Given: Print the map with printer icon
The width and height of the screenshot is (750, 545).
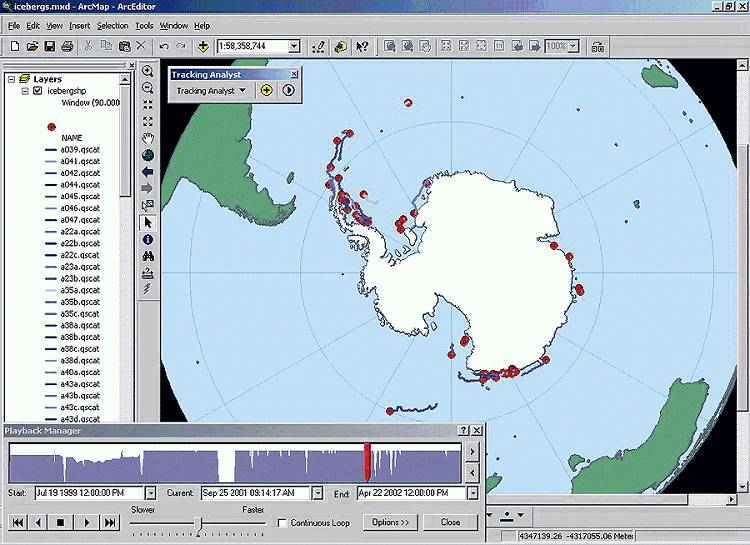Looking at the screenshot, I should pyautogui.click(x=67, y=46).
